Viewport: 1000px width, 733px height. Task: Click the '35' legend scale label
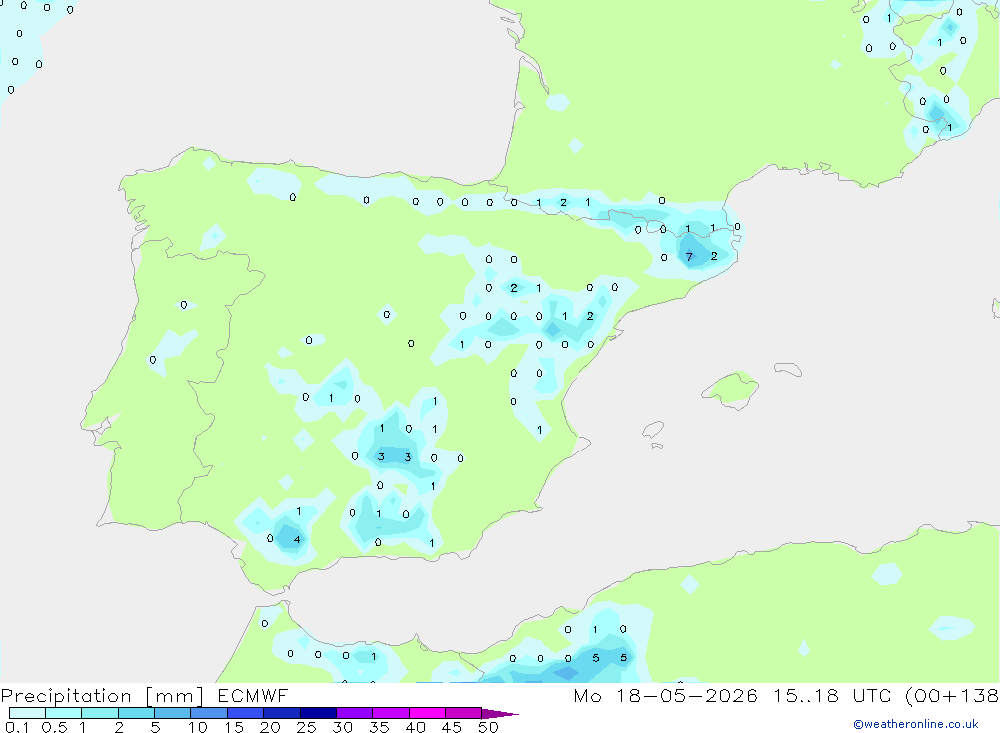point(379,727)
